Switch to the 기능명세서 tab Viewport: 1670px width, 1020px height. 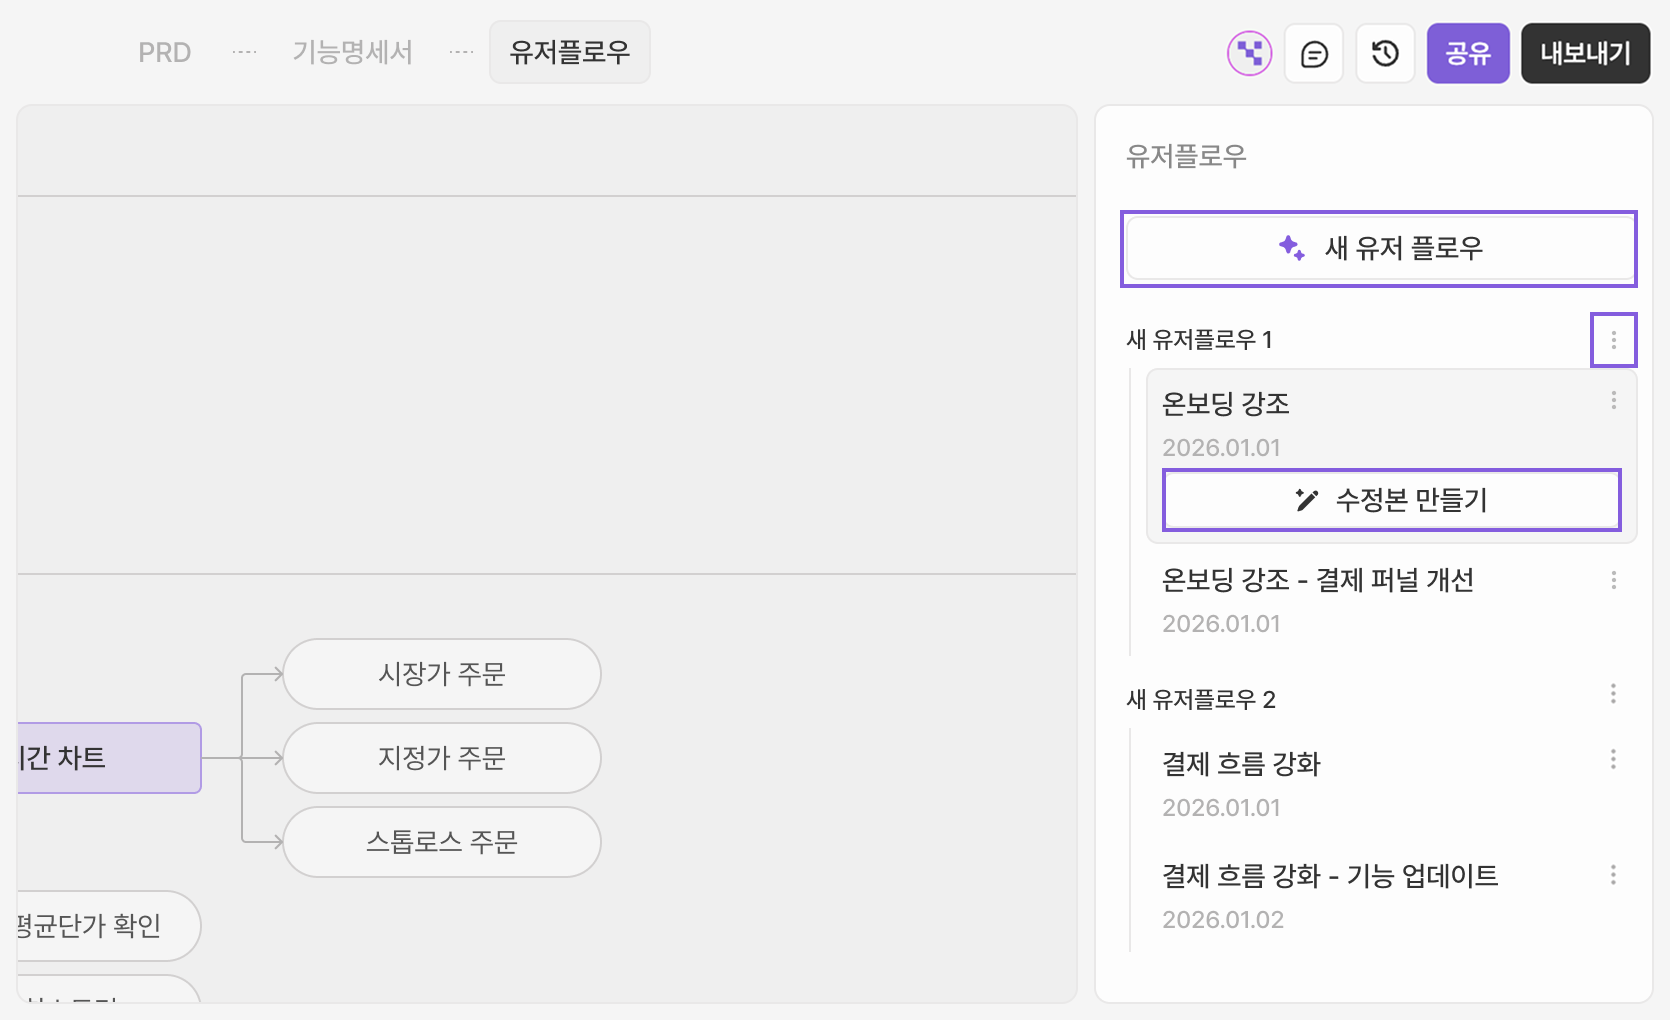point(352,53)
